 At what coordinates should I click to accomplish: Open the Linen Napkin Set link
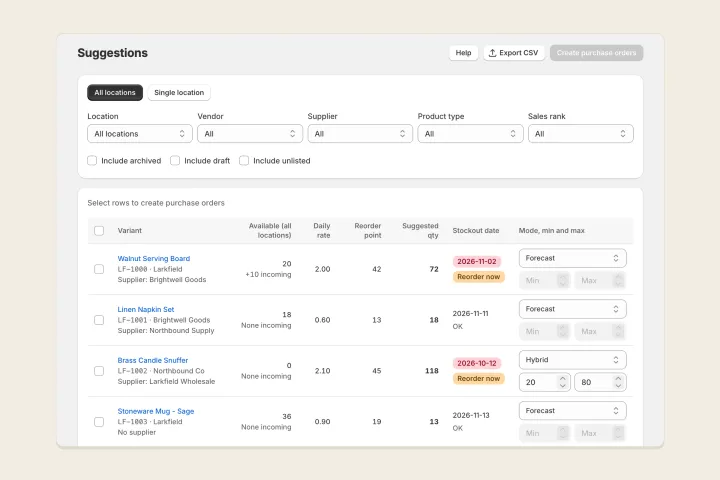pos(146,310)
